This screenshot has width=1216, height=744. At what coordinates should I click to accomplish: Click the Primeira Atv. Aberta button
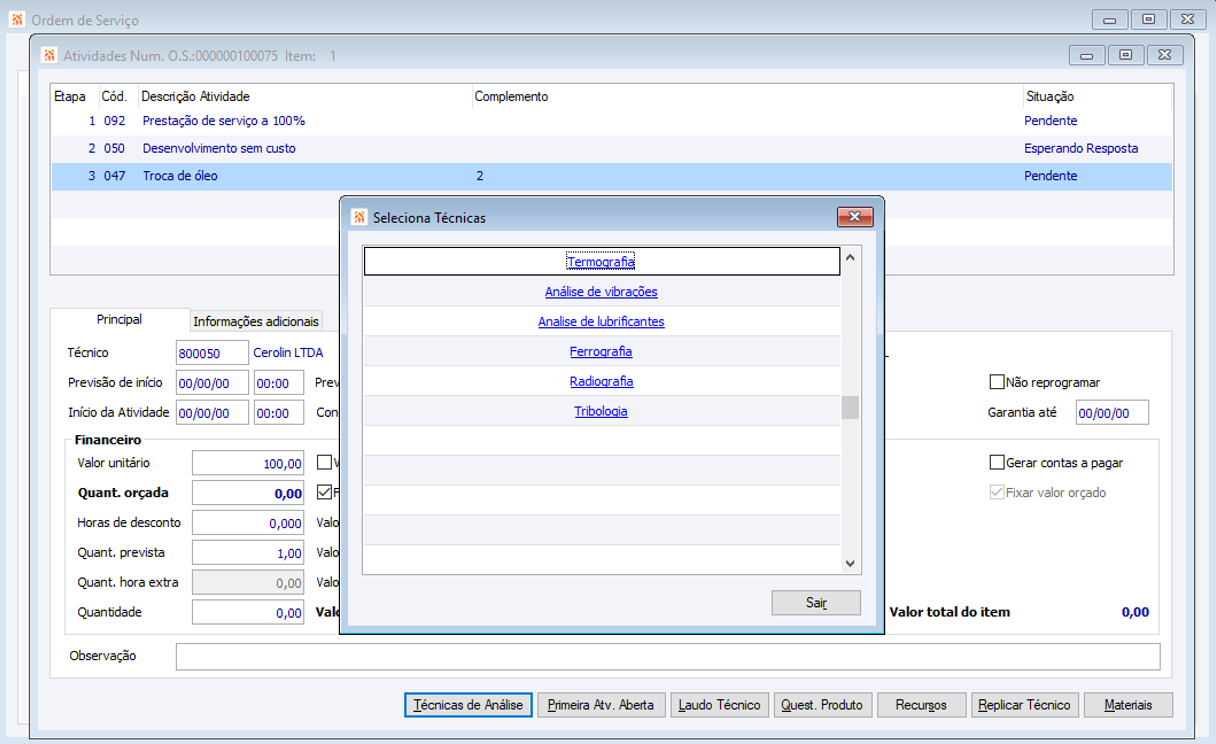(601, 705)
